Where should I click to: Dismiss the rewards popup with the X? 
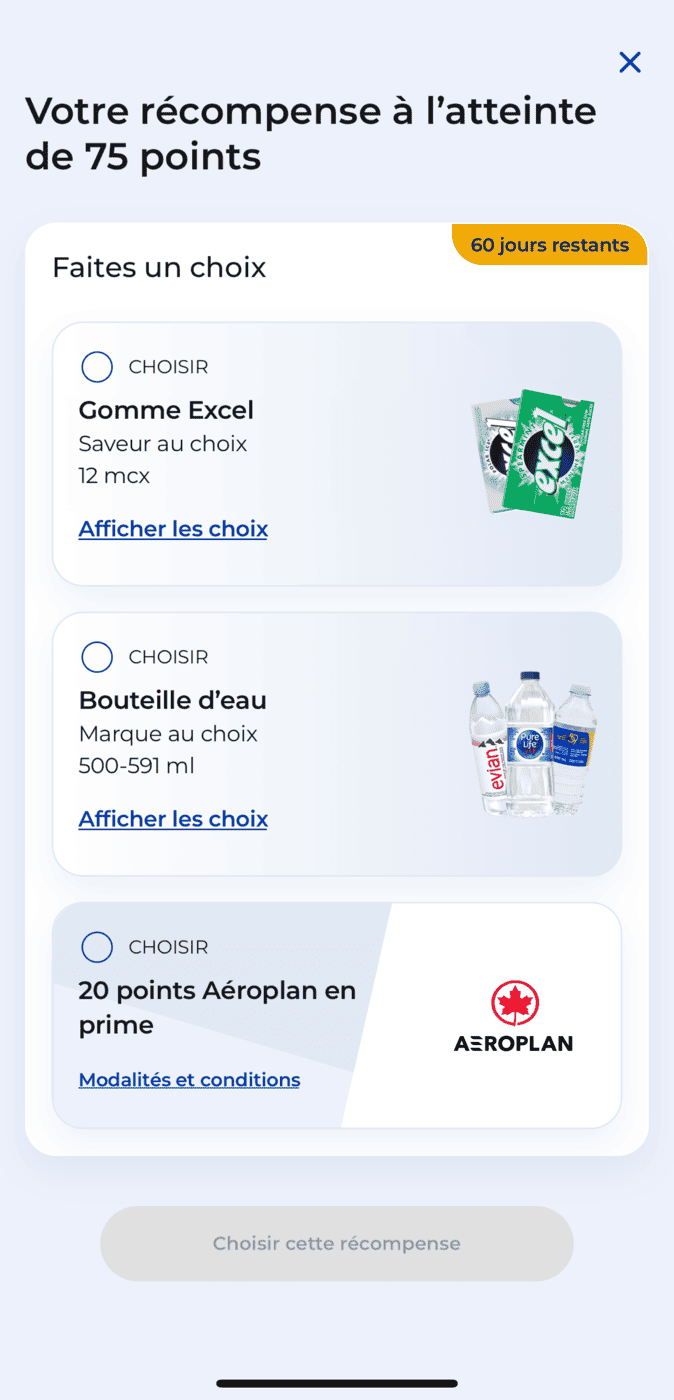630,62
